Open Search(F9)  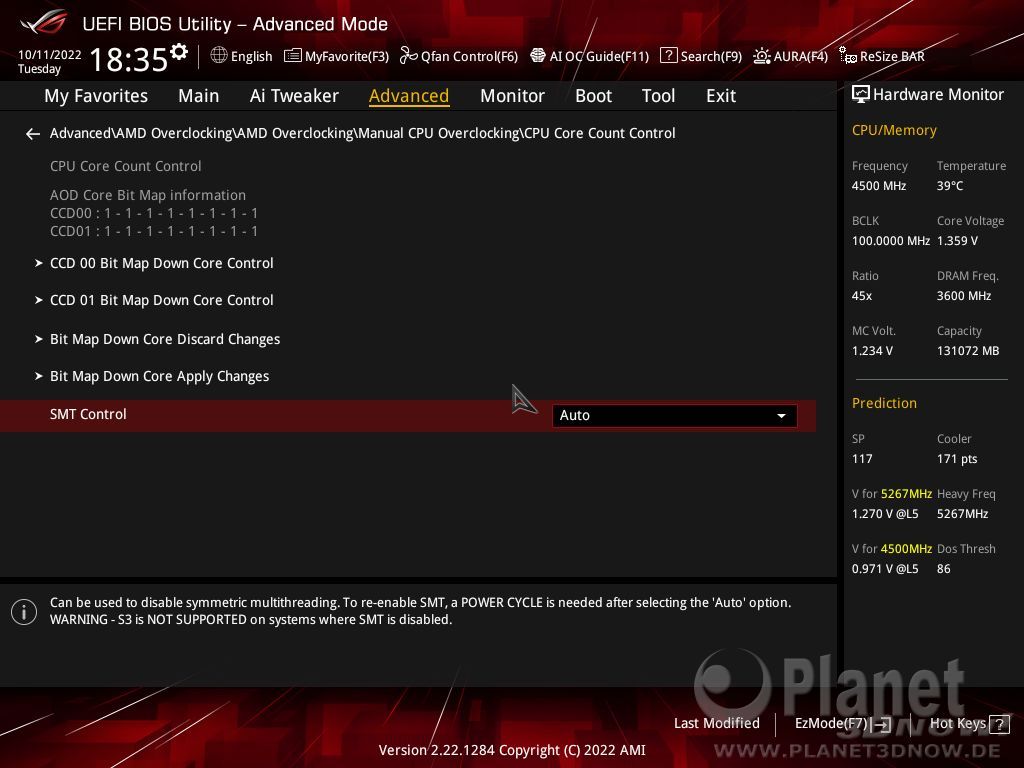click(701, 56)
